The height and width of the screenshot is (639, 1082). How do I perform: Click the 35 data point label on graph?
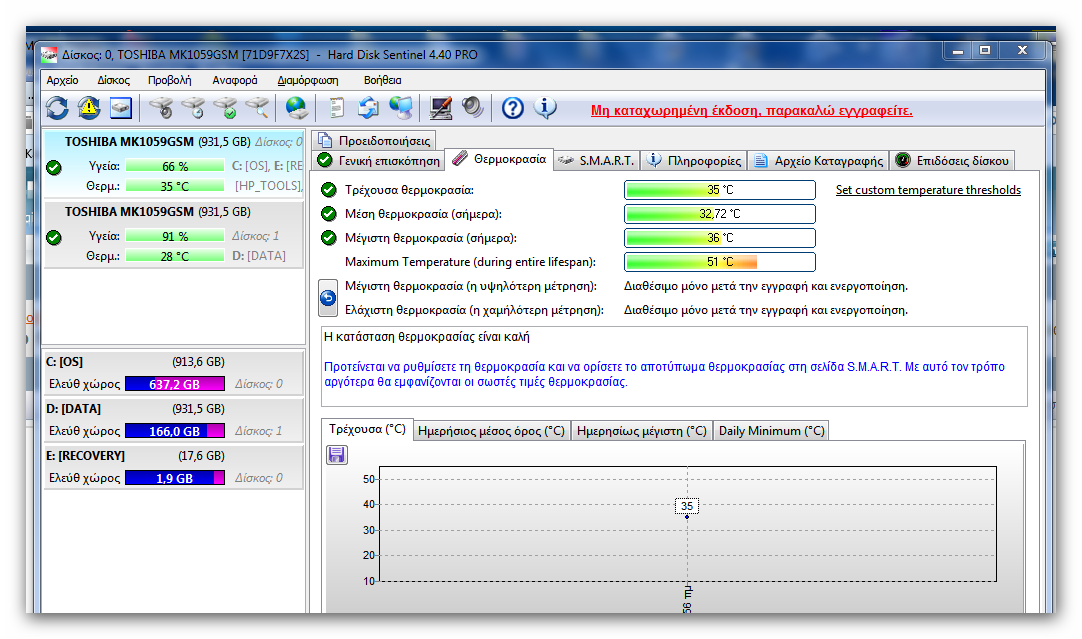[687, 506]
